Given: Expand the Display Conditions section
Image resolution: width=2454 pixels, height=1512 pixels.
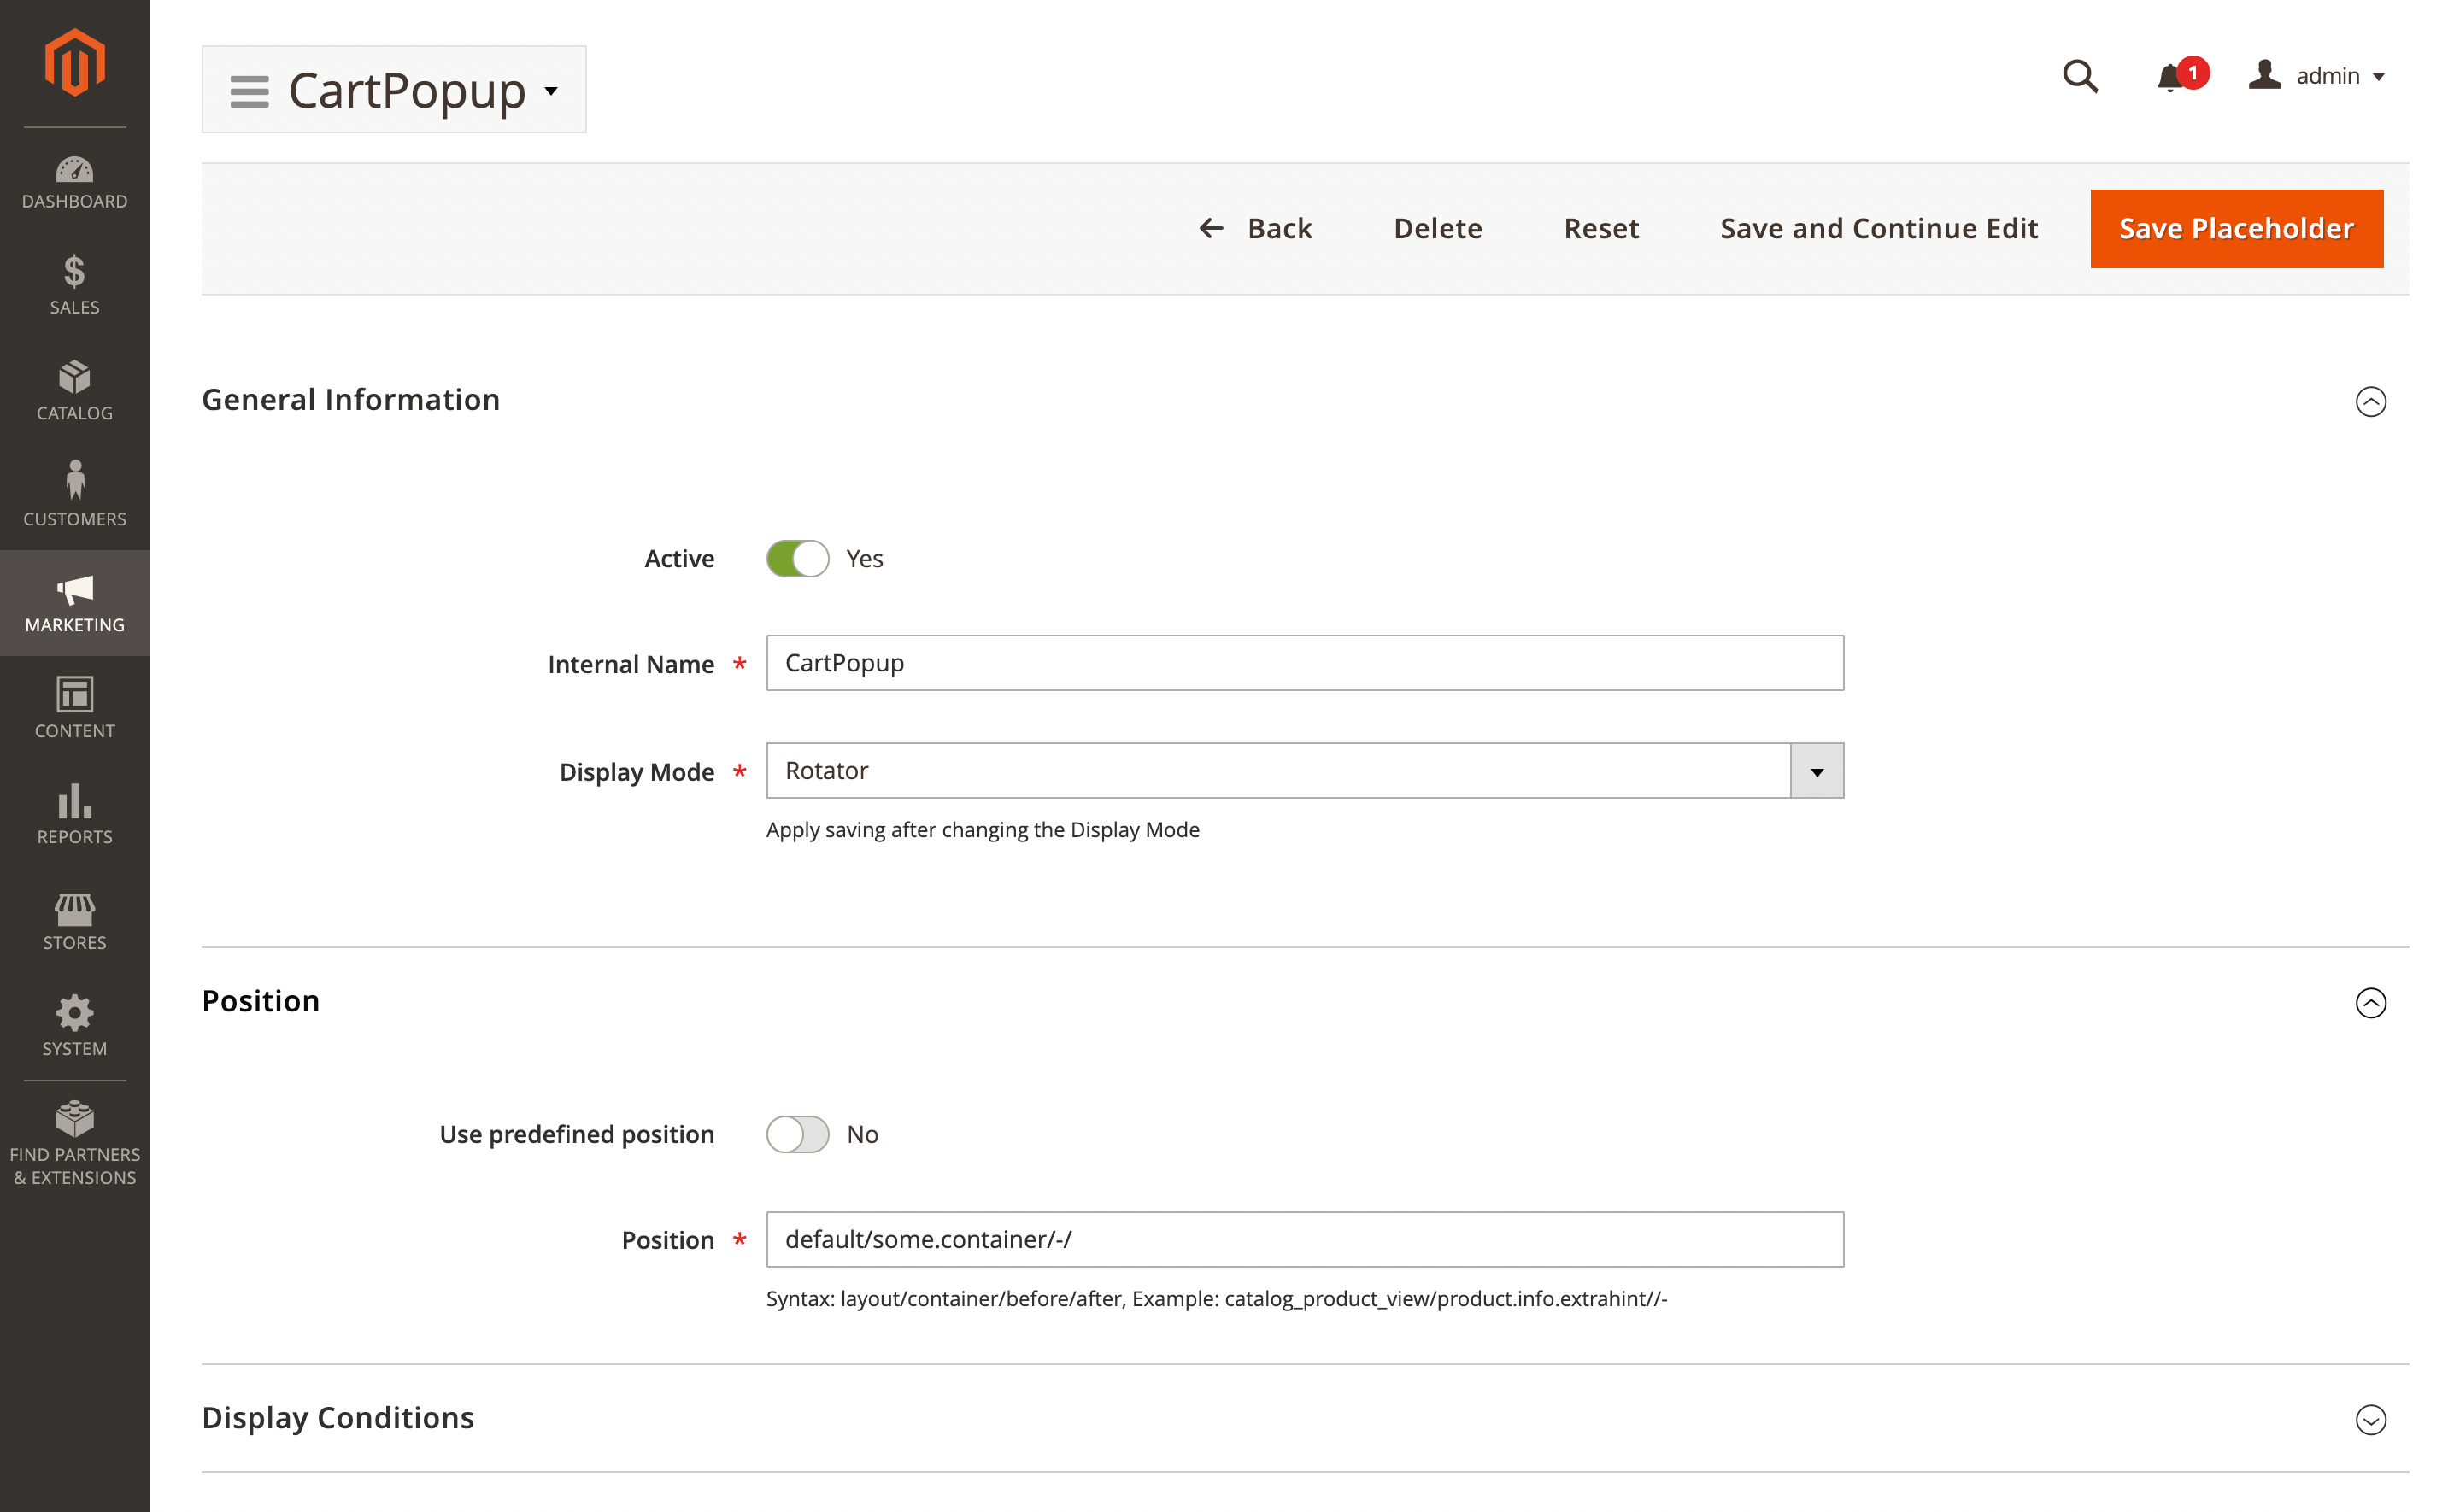Looking at the screenshot, I should pos(2370,1420).
